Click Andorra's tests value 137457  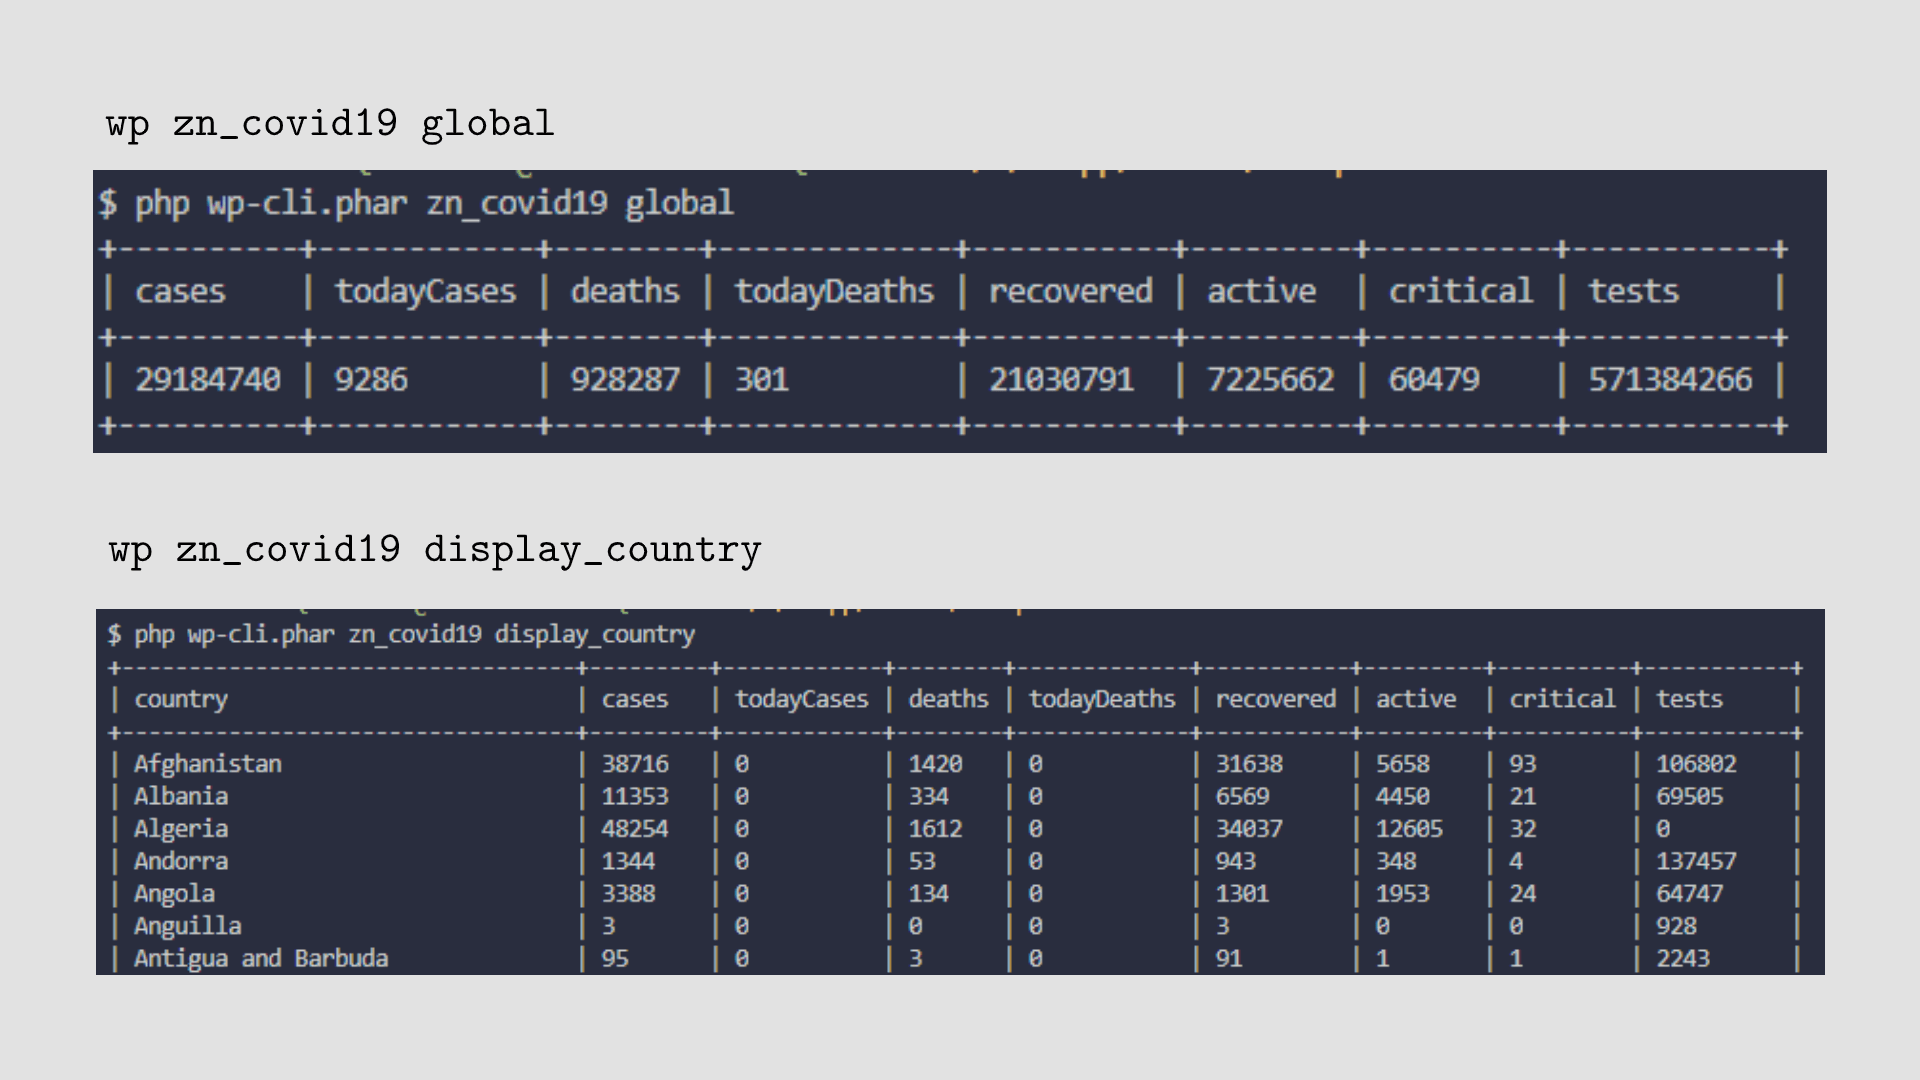click(1696, 861)
